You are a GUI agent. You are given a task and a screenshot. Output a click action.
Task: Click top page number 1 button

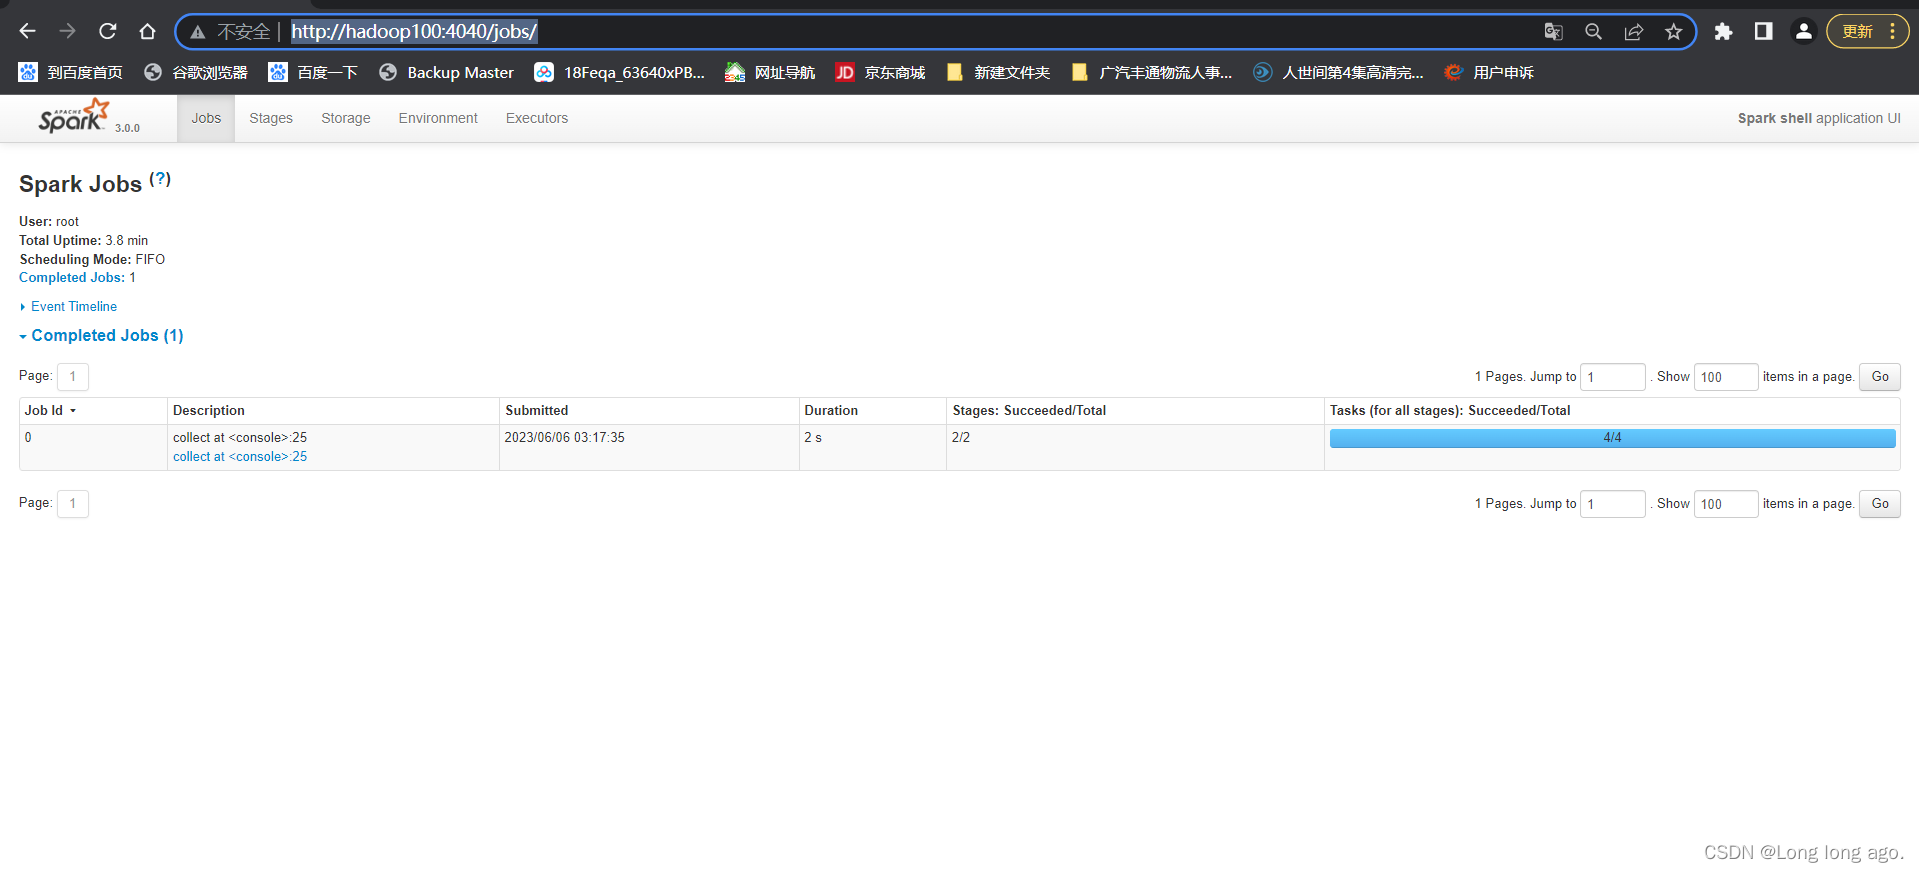click(73, 377)
